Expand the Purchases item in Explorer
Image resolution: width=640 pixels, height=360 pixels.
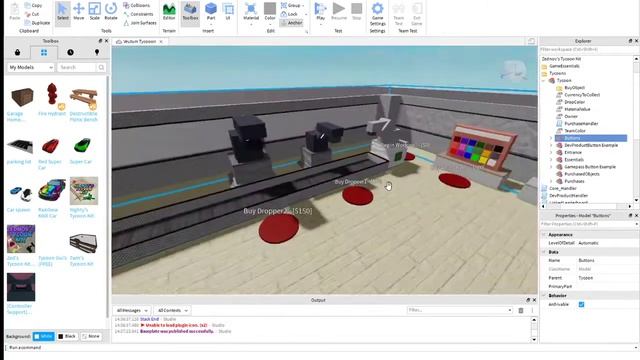click(x=551, y=181)
